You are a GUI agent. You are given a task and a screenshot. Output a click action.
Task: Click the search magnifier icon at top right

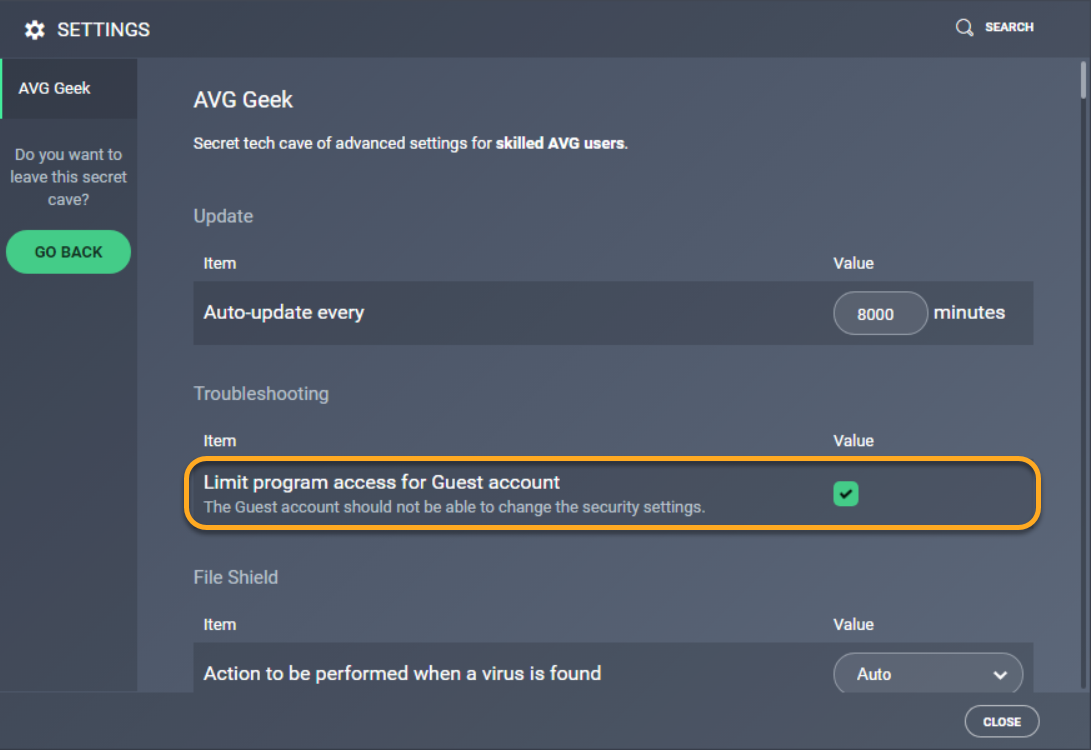(x=963, y=27)
